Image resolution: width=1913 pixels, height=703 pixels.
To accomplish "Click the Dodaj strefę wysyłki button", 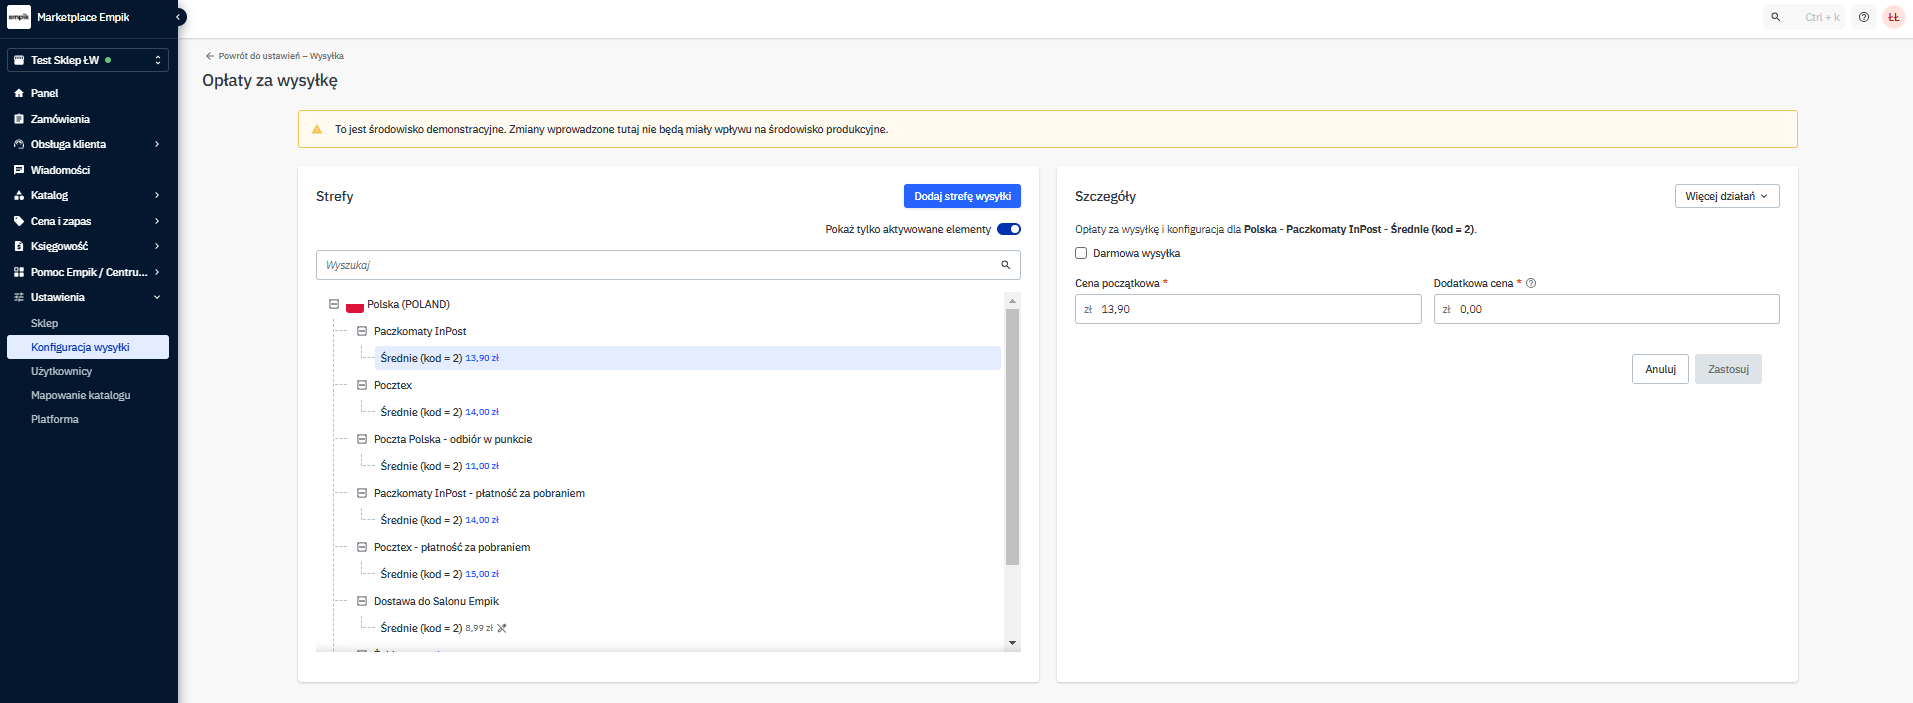I will point(962,196).
